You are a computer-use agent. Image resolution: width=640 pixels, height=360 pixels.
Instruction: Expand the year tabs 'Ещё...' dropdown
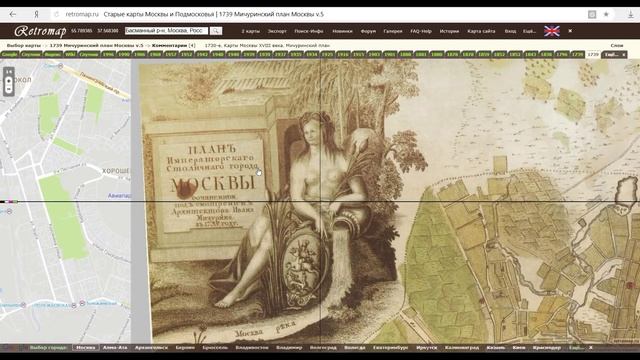coord(611,54)
